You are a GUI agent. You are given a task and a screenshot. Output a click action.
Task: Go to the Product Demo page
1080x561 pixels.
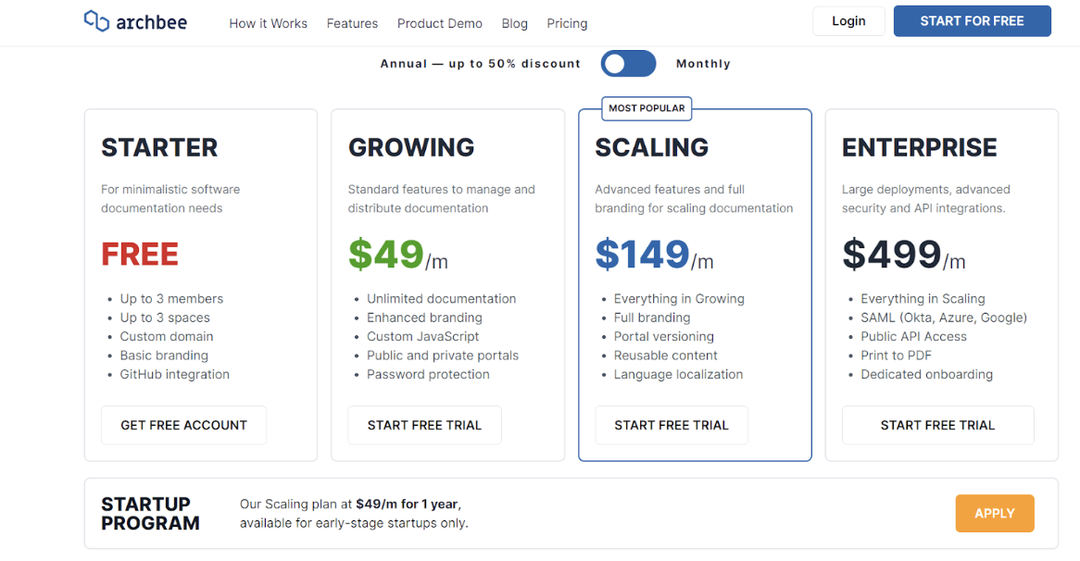point(439,23)
